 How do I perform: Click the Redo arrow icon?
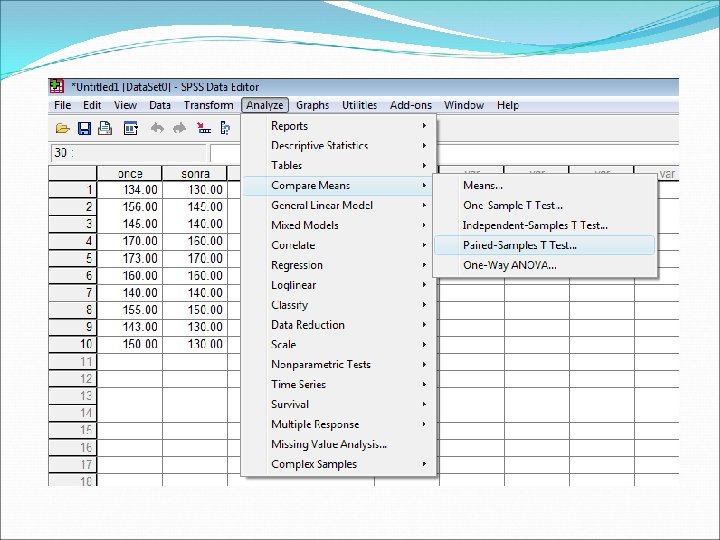180,128
